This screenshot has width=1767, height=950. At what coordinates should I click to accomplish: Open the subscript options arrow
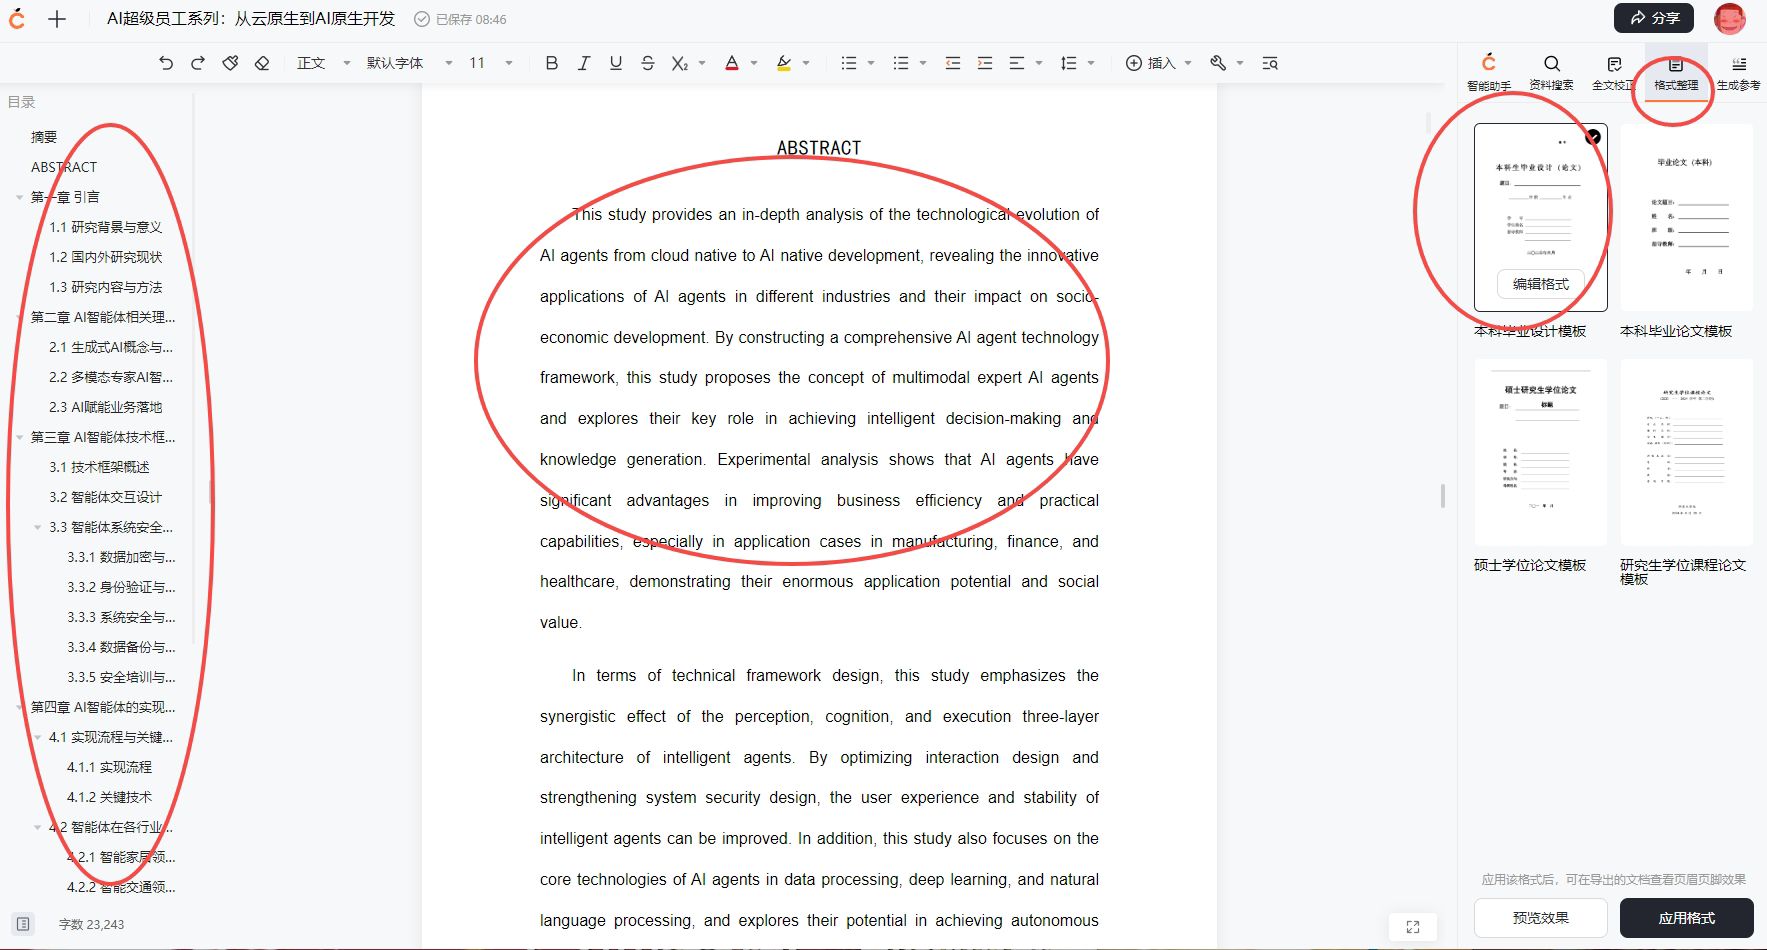click(702, 63)
